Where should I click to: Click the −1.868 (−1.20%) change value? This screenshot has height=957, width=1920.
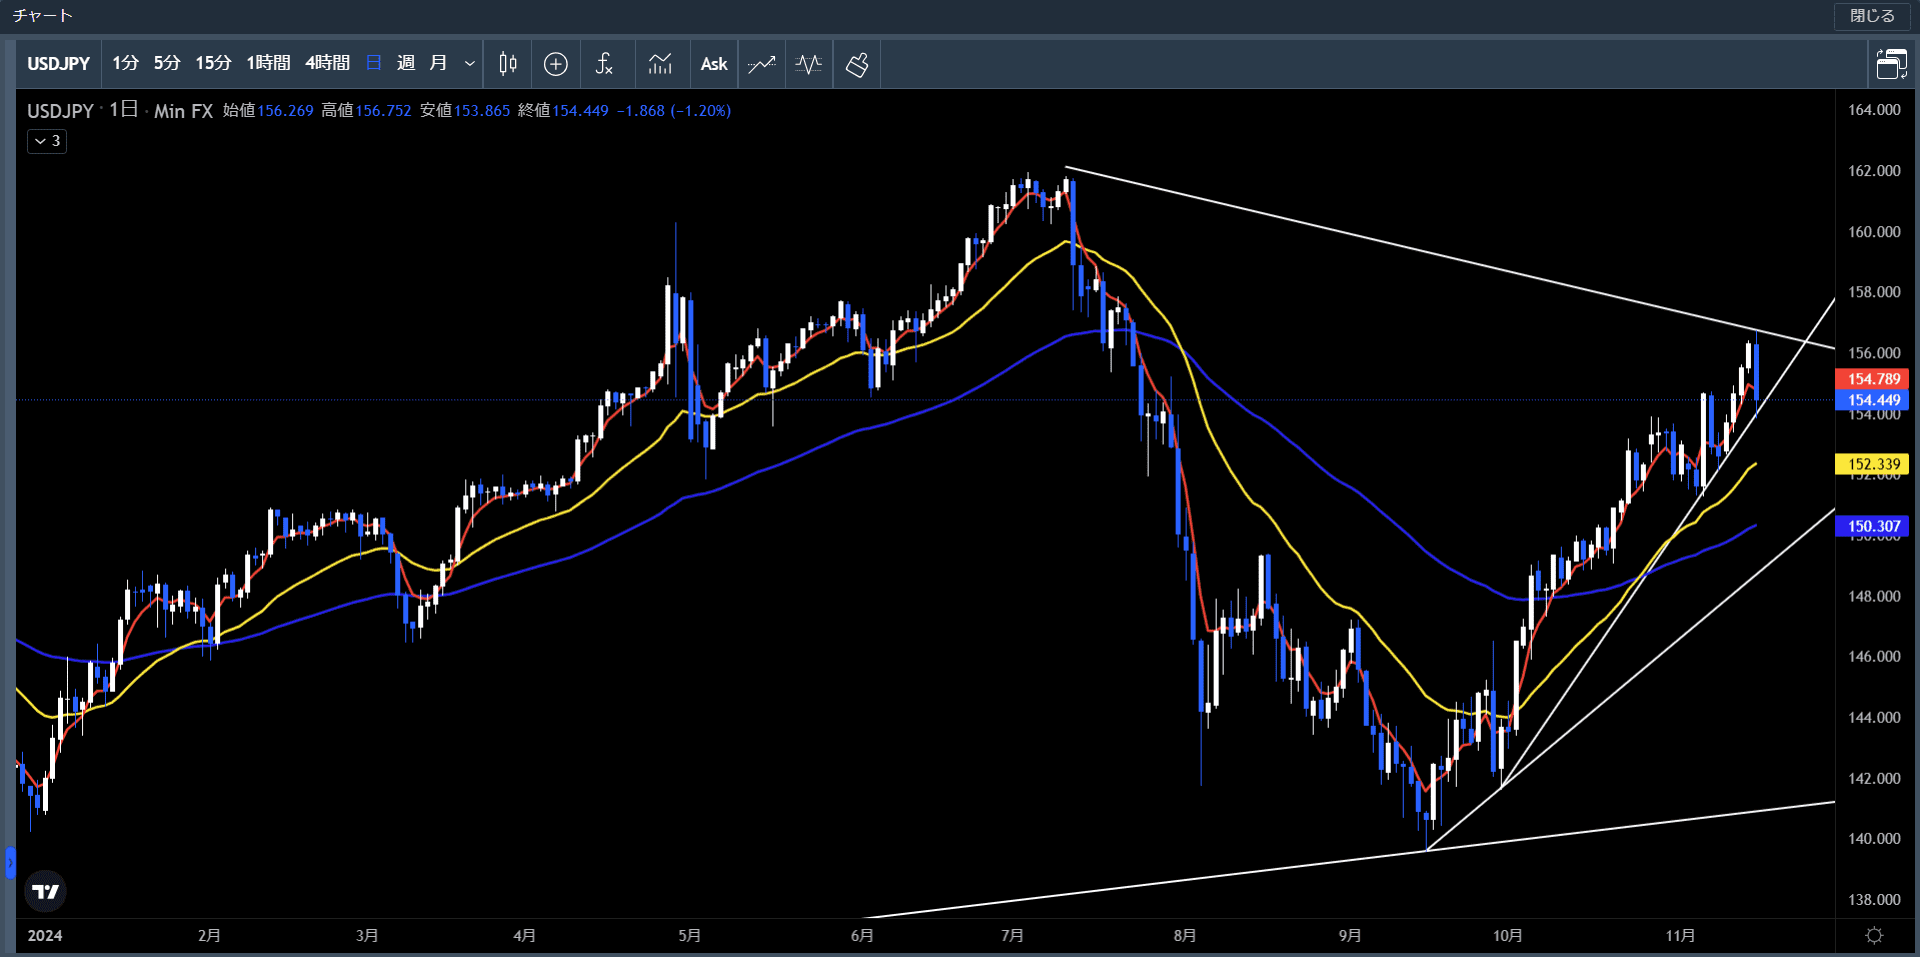(674, 111)
